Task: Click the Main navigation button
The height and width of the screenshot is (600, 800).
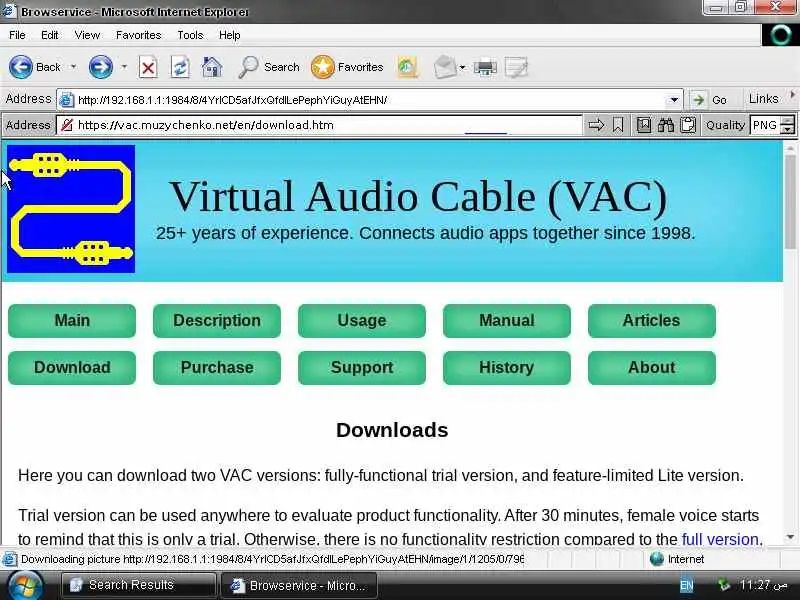Action: click(72, 320)
